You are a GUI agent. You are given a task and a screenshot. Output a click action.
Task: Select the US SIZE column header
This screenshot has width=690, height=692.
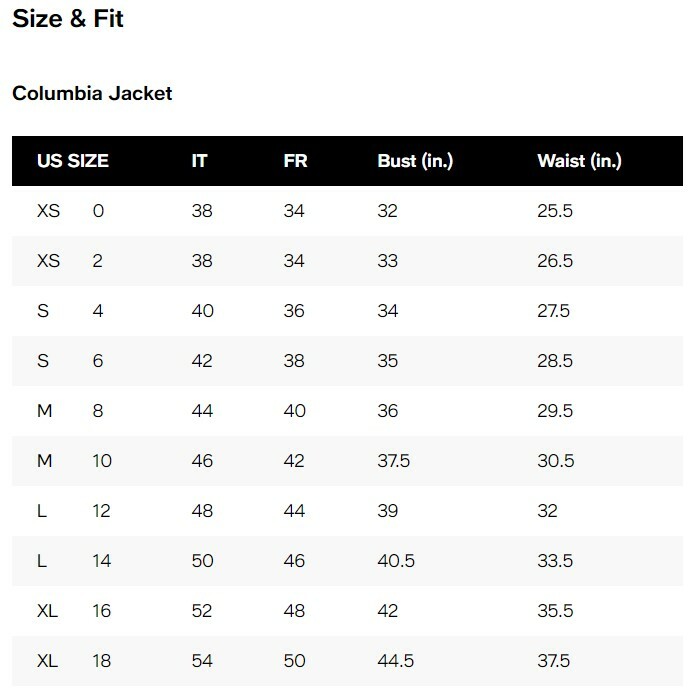(73, 161)
